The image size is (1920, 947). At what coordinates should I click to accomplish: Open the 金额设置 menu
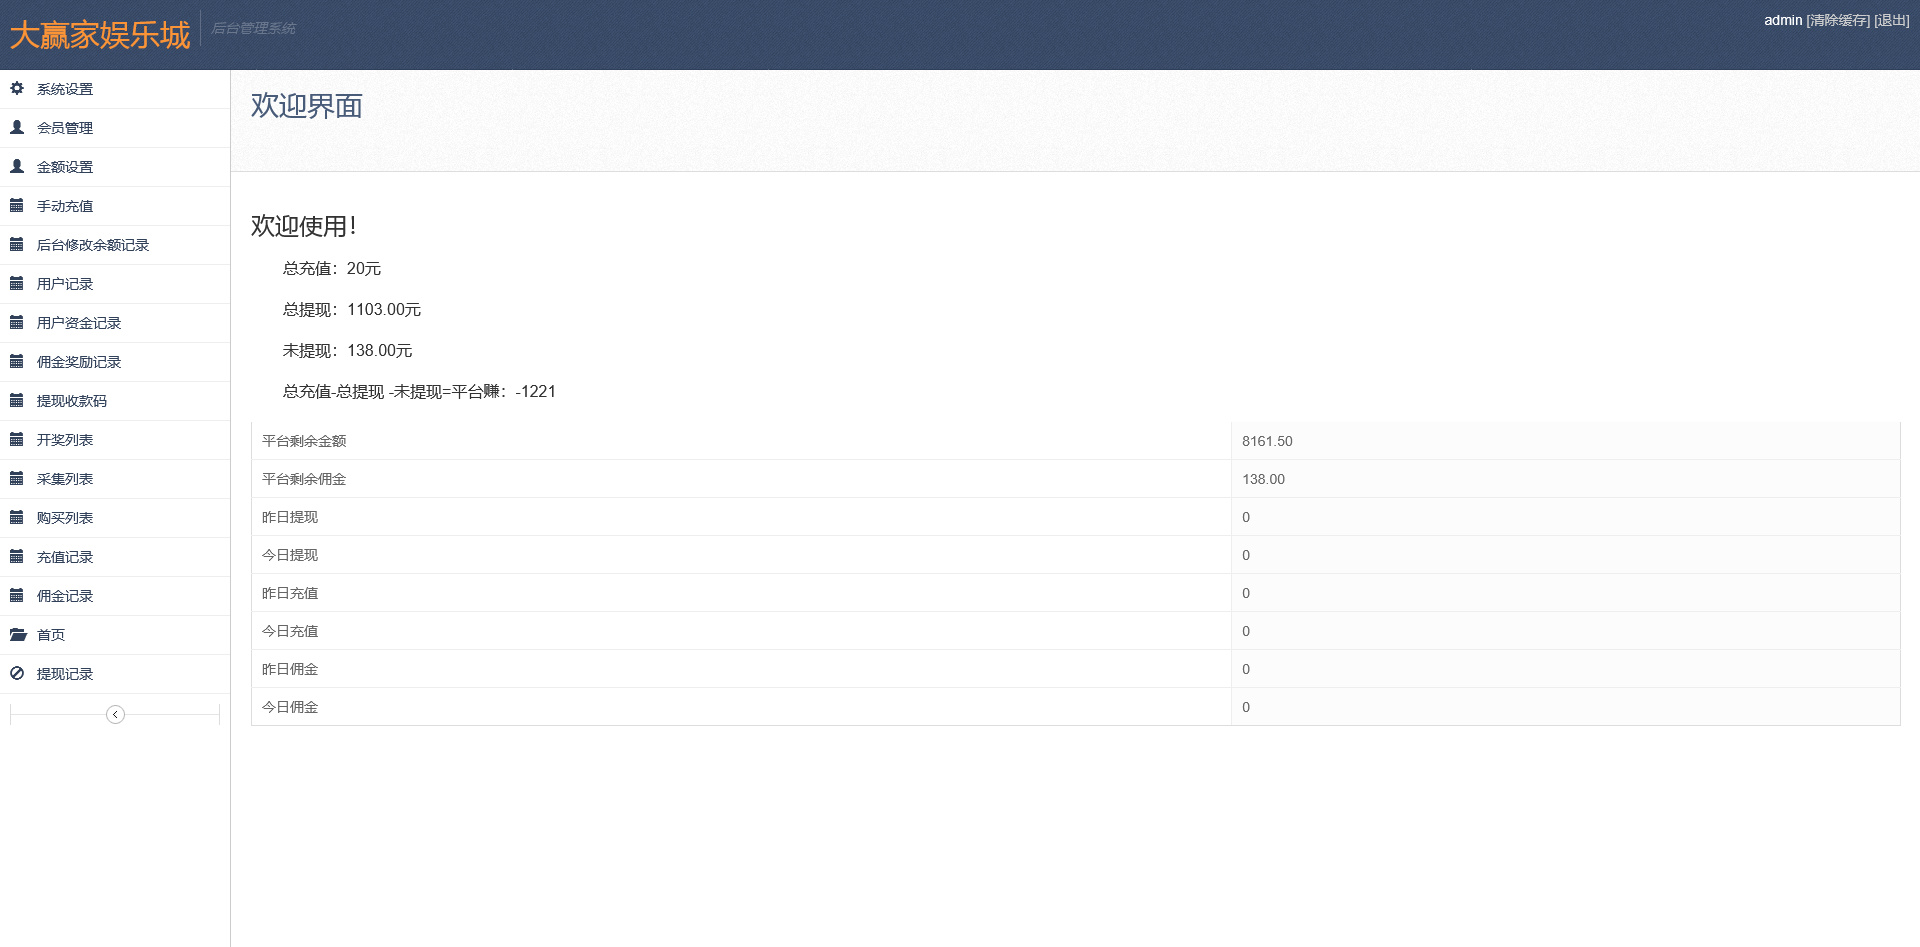115,167
